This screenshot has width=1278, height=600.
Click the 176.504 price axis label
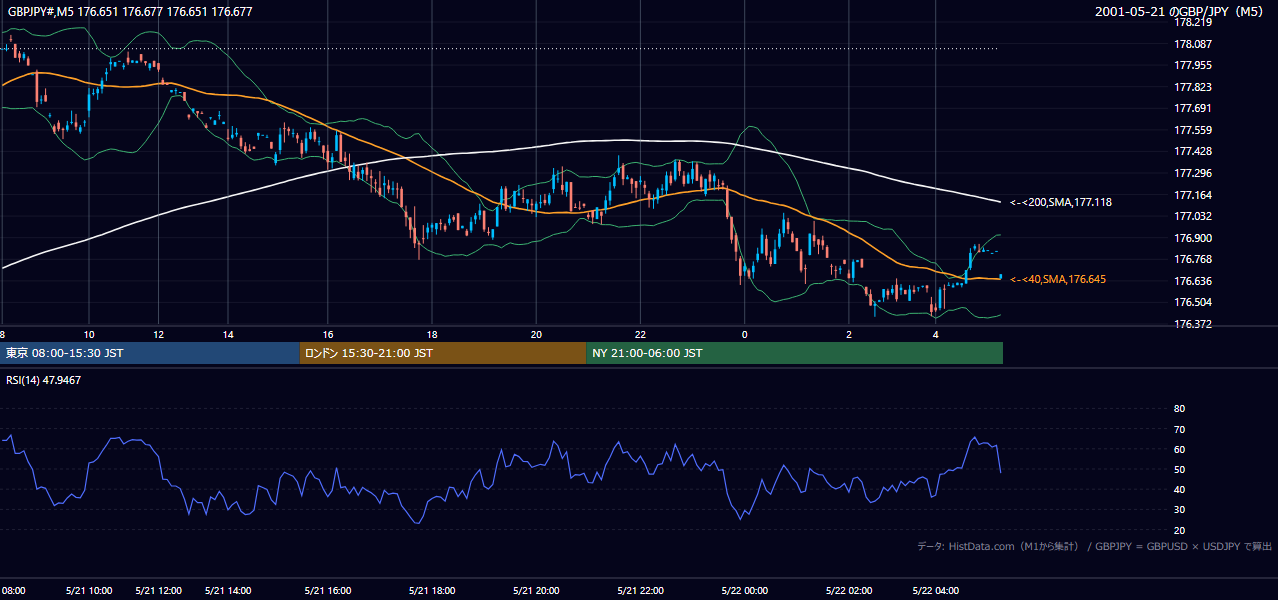1192,302
